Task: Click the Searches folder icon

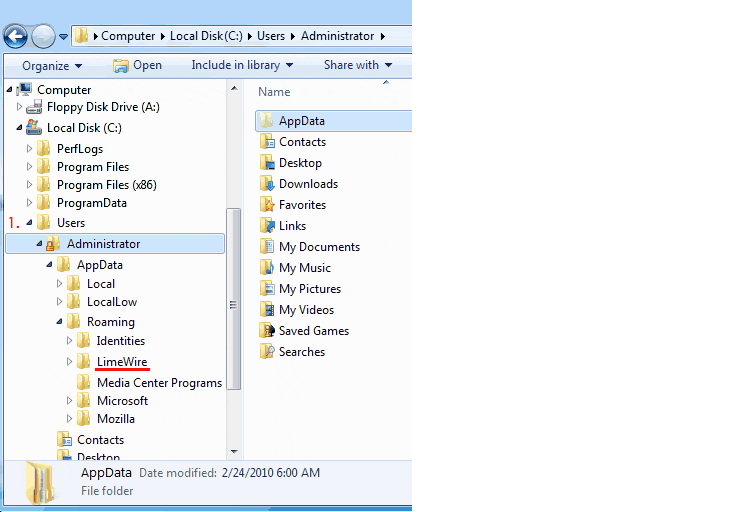Action: (x=267, y=352)
